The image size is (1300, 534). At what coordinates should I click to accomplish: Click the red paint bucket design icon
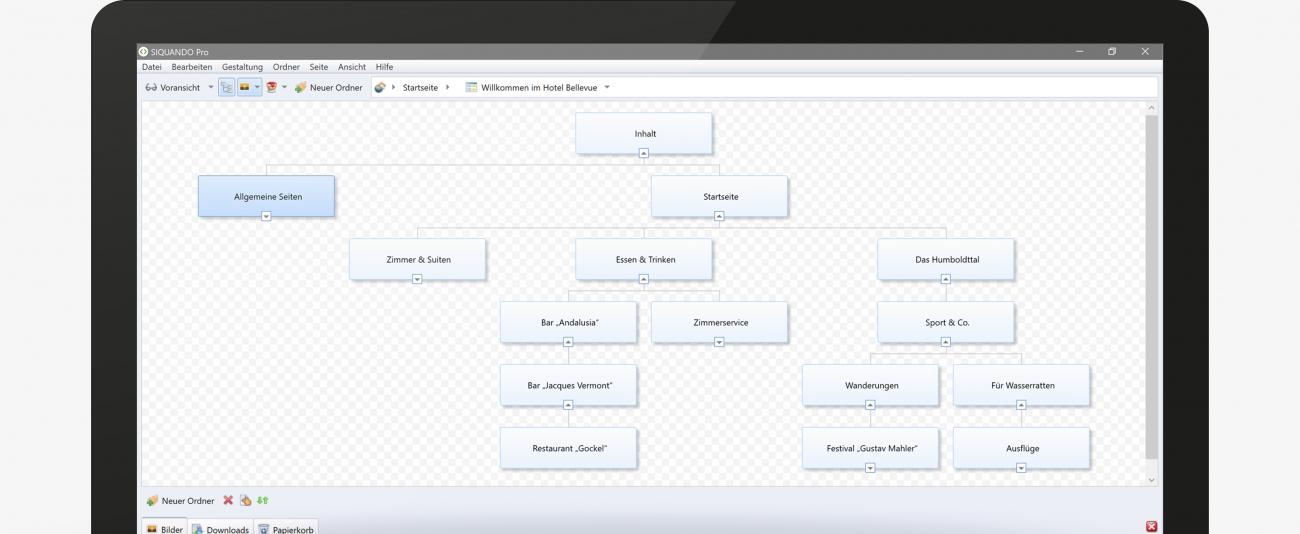pos(271,87)
